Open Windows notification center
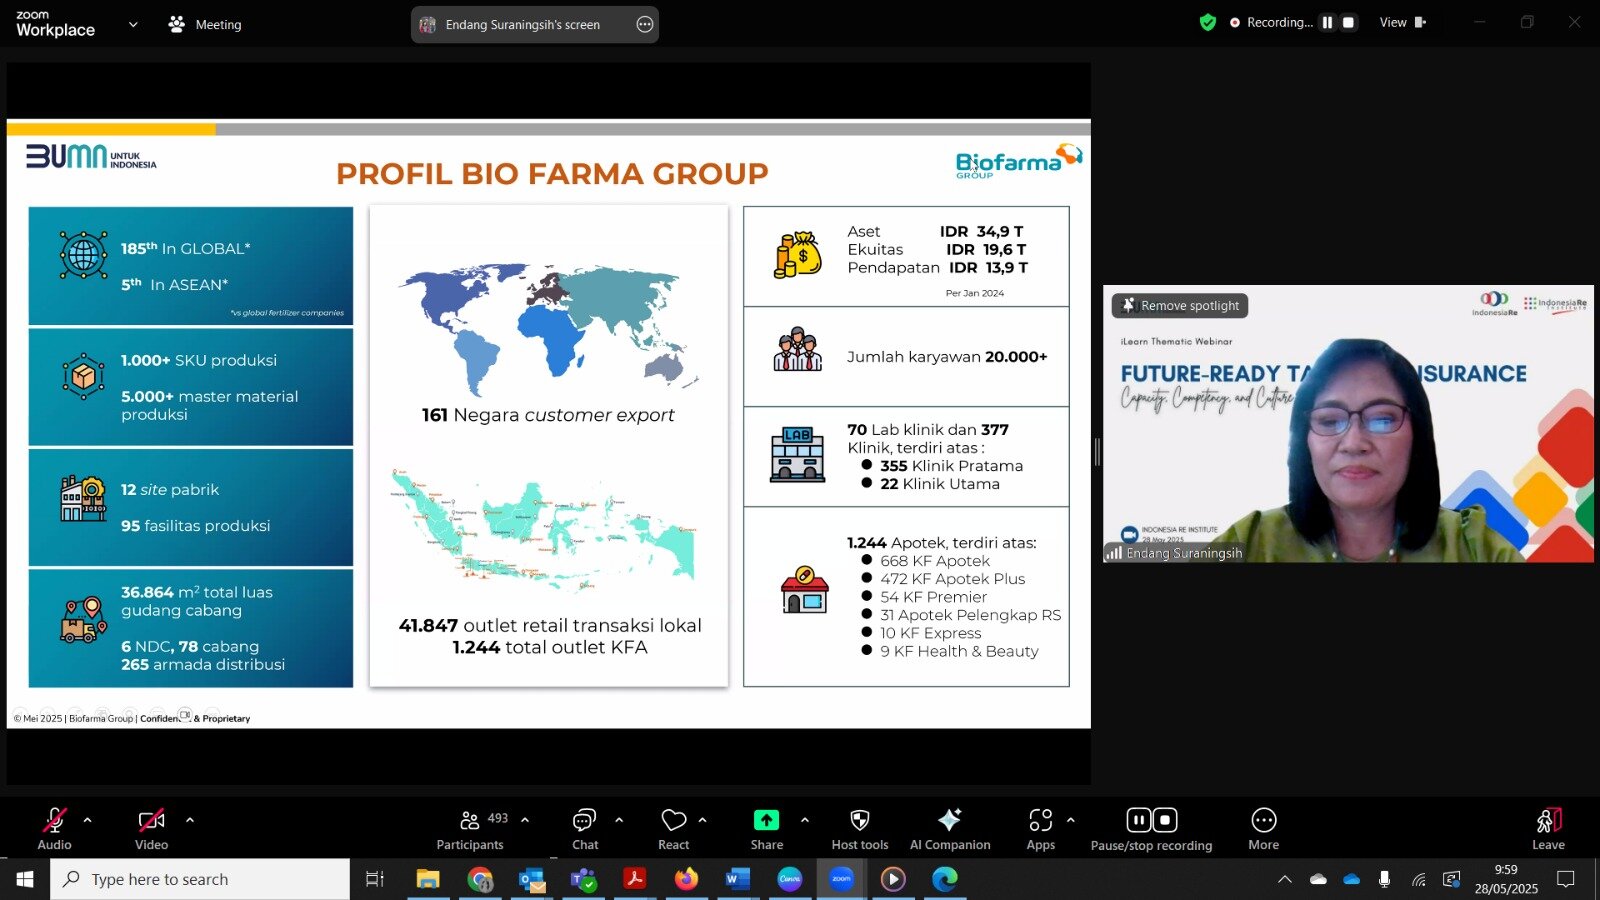Viewport: 1600px width, 900px height. click(1566, 879)
